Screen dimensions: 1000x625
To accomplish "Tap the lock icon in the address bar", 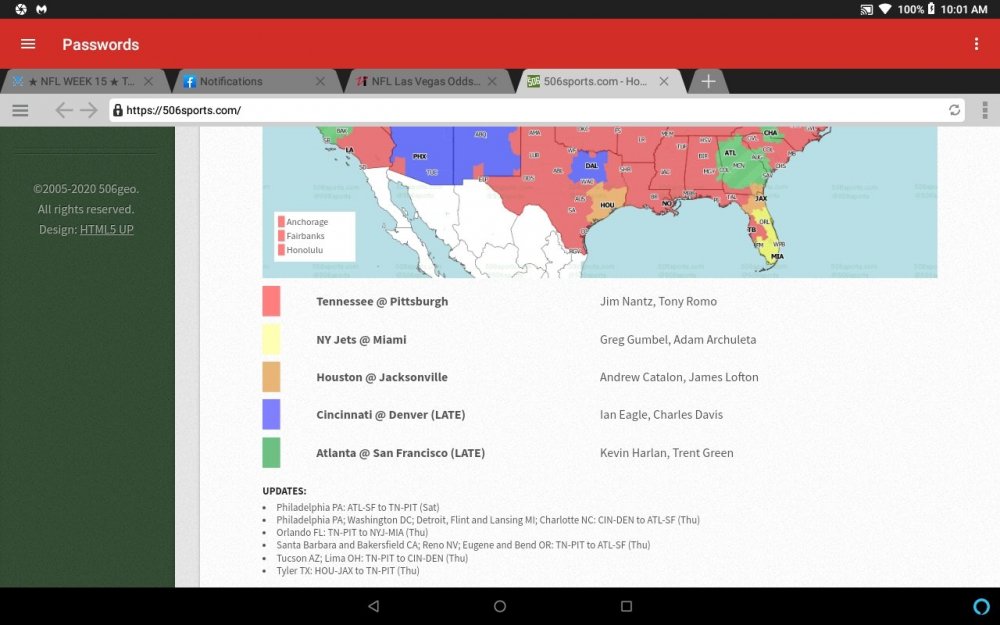I will 117,110.
